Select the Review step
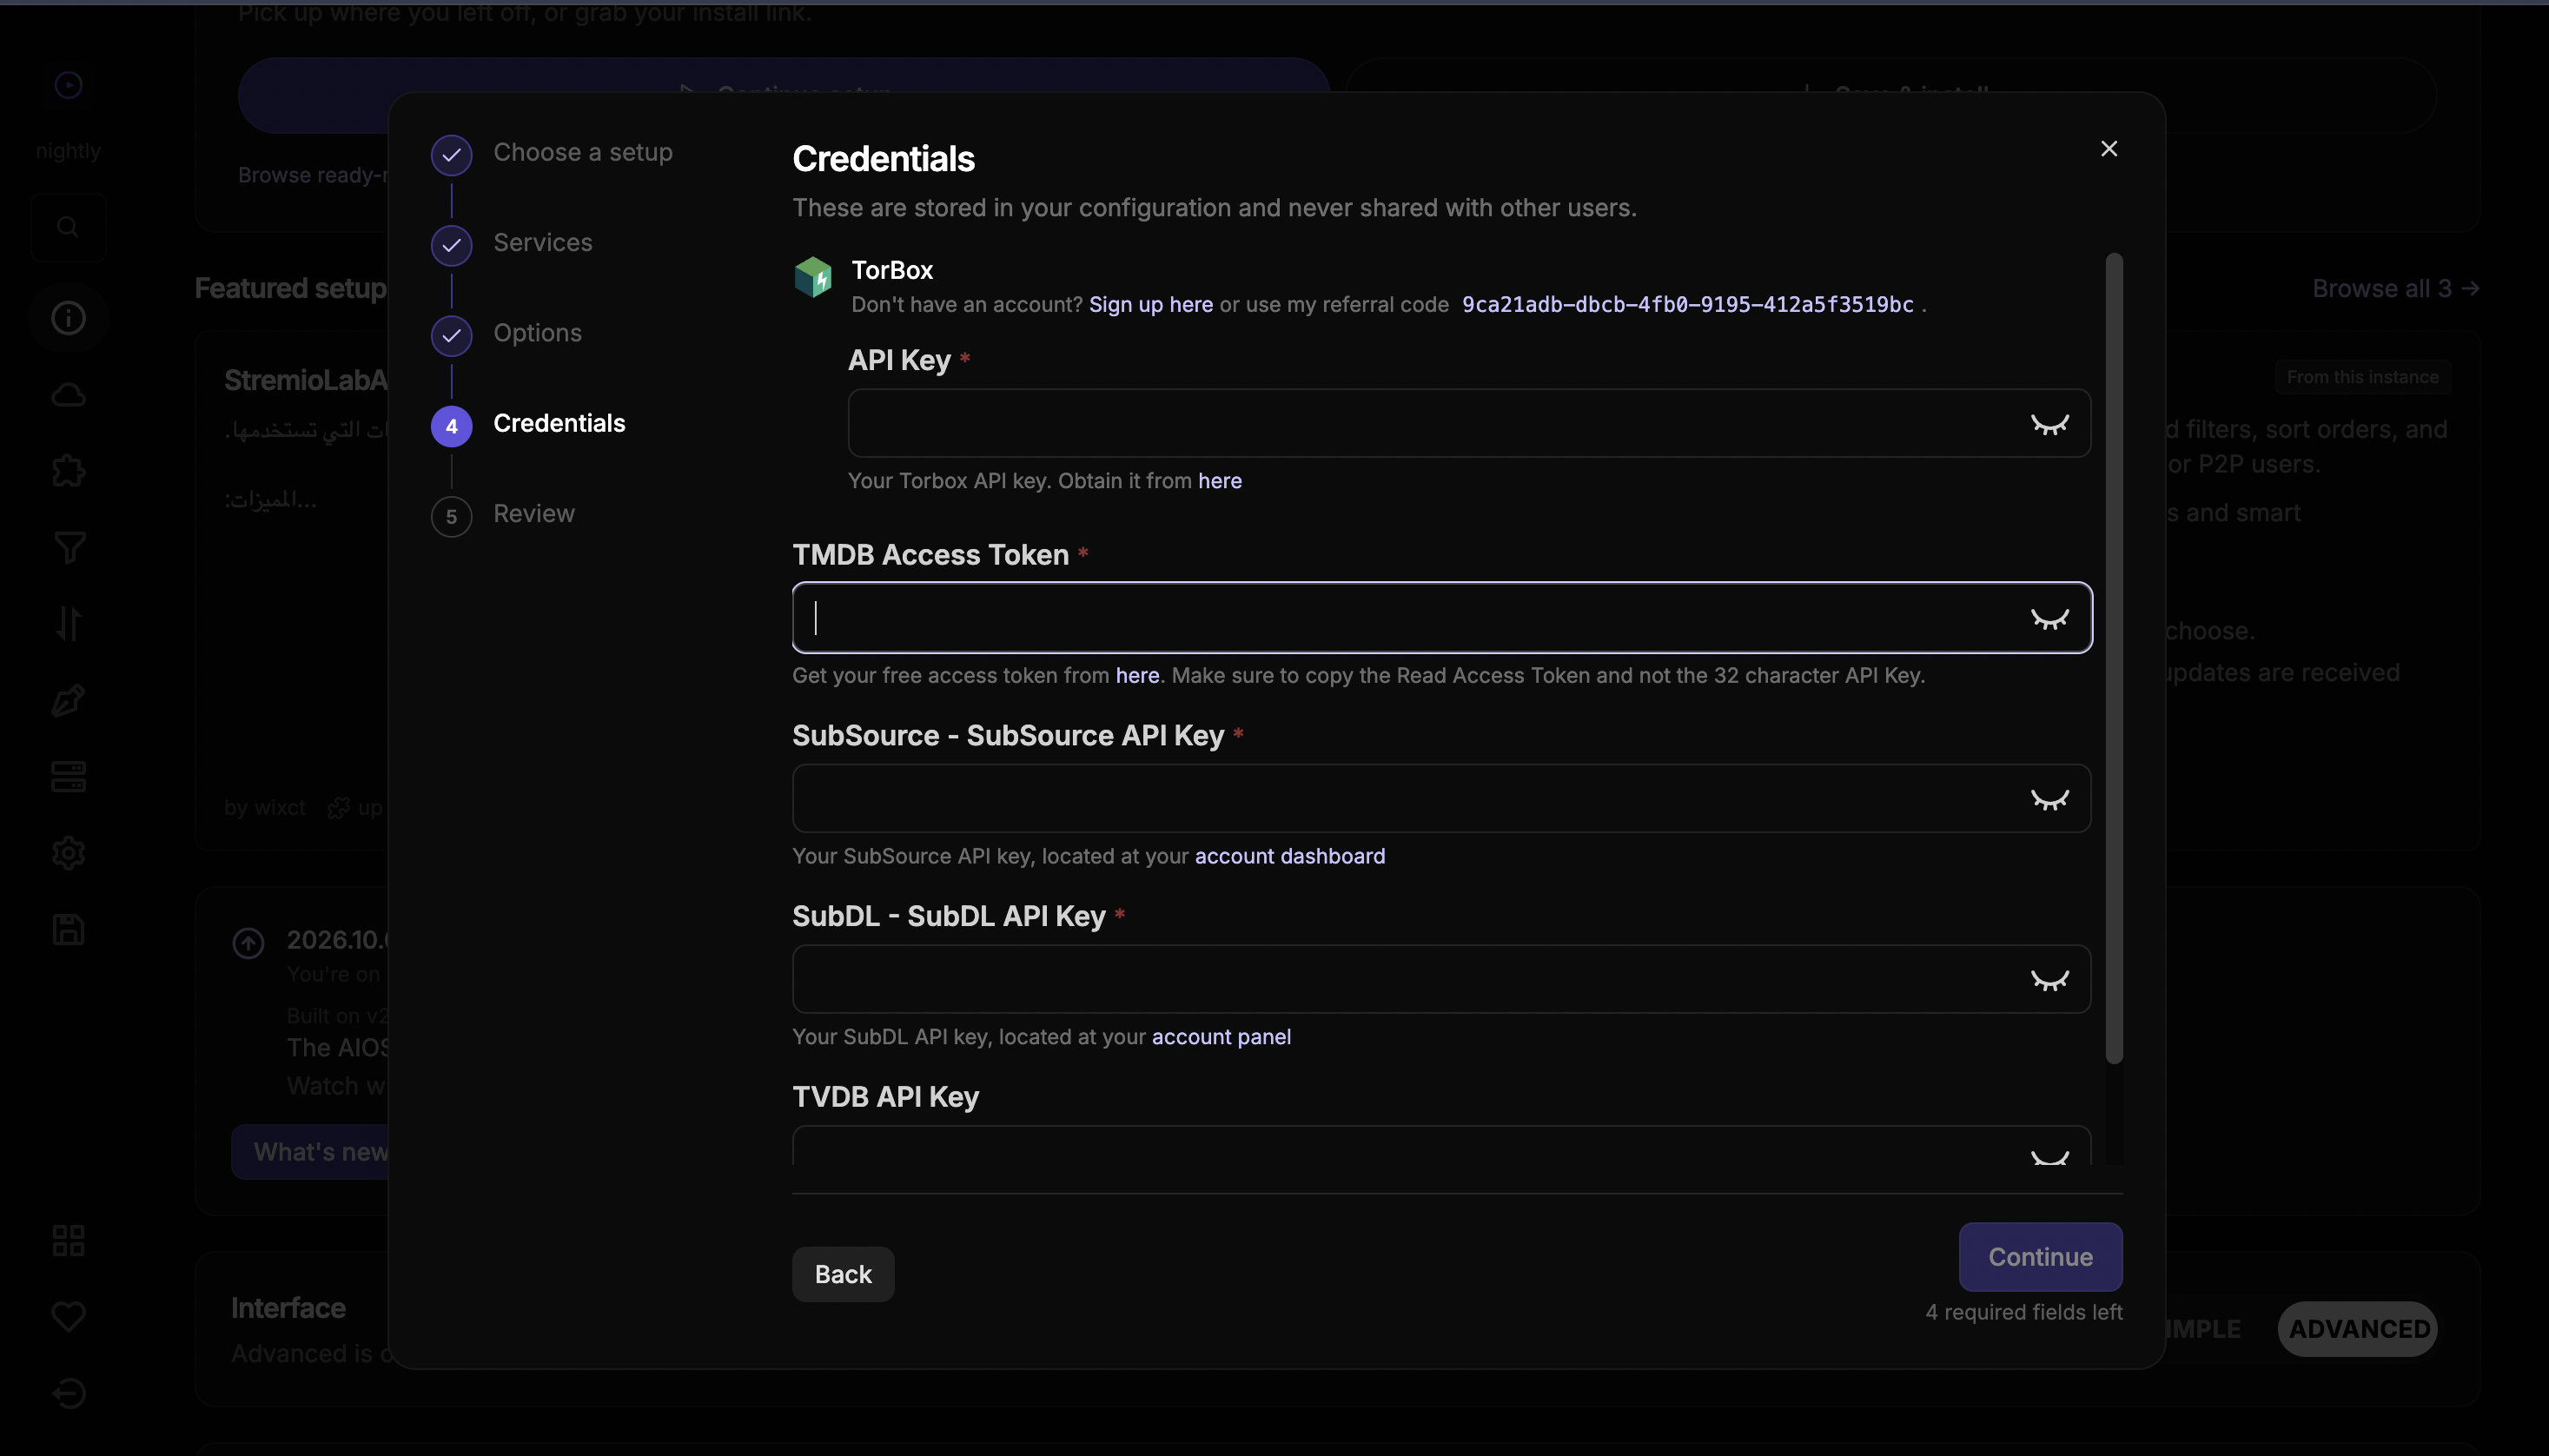This screenshot has height=1456, width=2549. (x=503, y=515)
